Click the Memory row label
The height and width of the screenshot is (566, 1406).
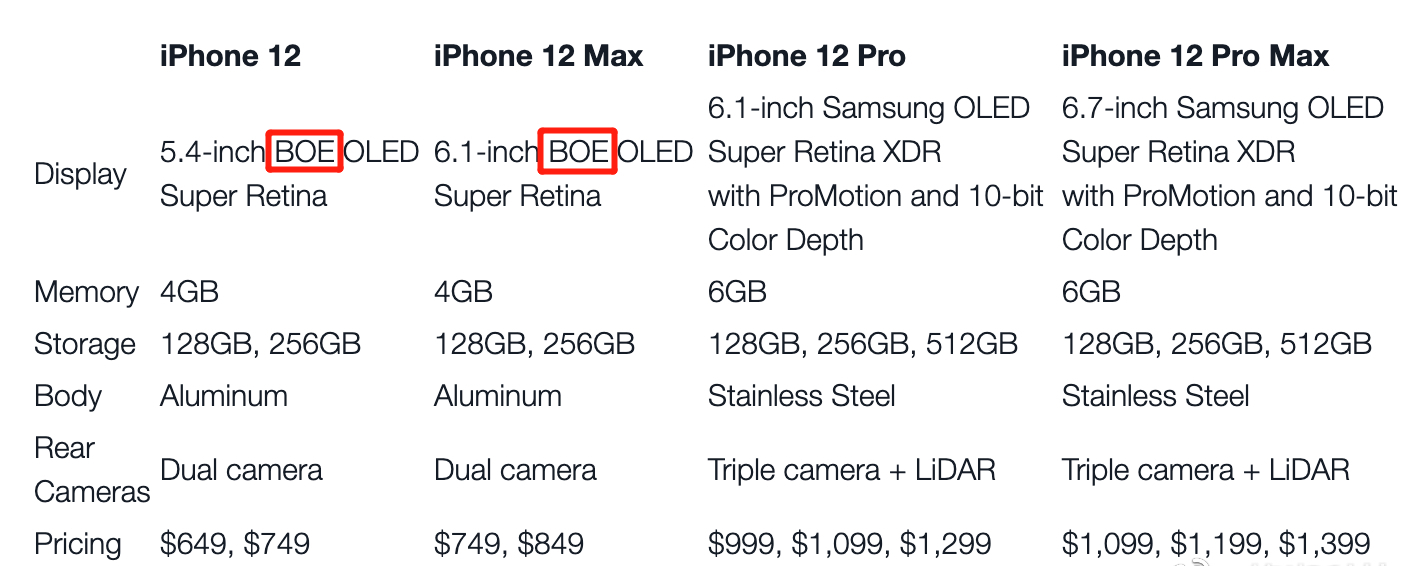(86, 292)
